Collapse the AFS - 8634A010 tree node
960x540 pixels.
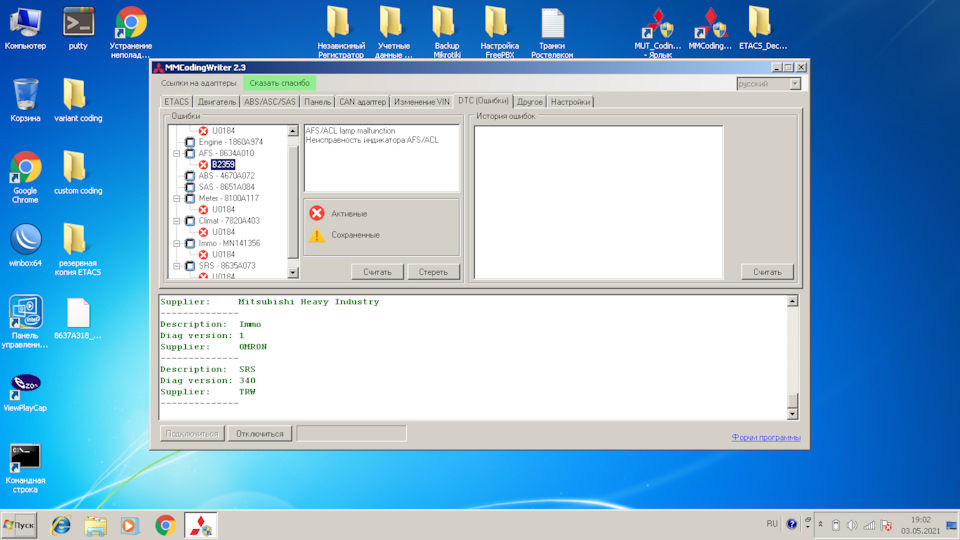pos(176,153)
